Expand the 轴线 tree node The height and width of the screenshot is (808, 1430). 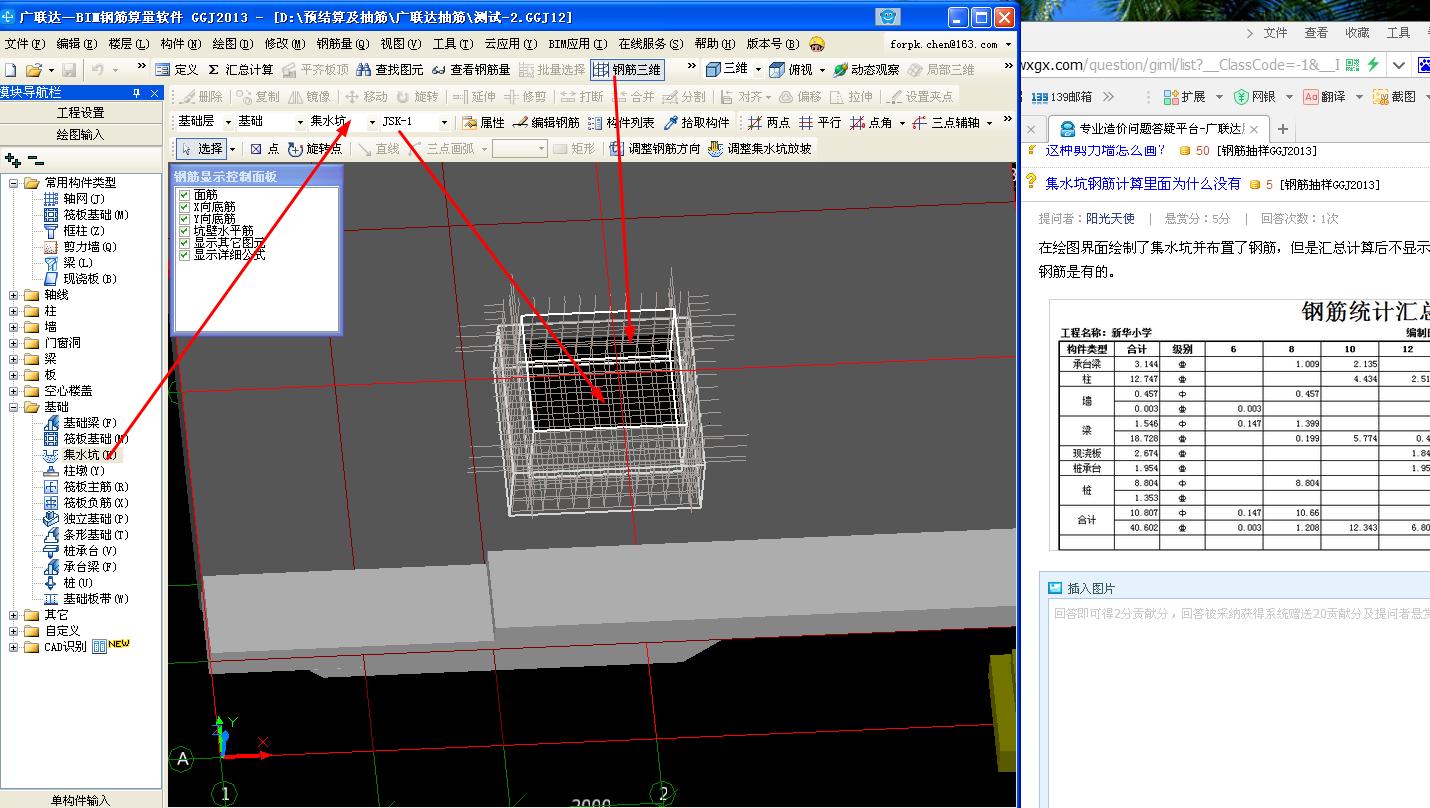pyautogui.click(x=14, y=295)
